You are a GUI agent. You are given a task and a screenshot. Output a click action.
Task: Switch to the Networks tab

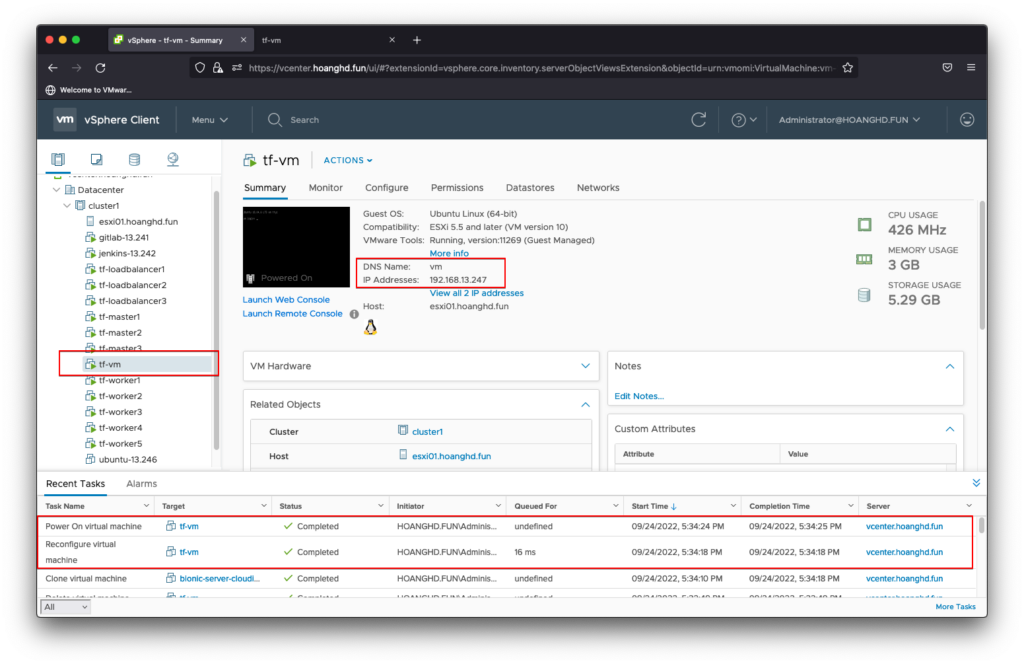(x=598, y=188)
